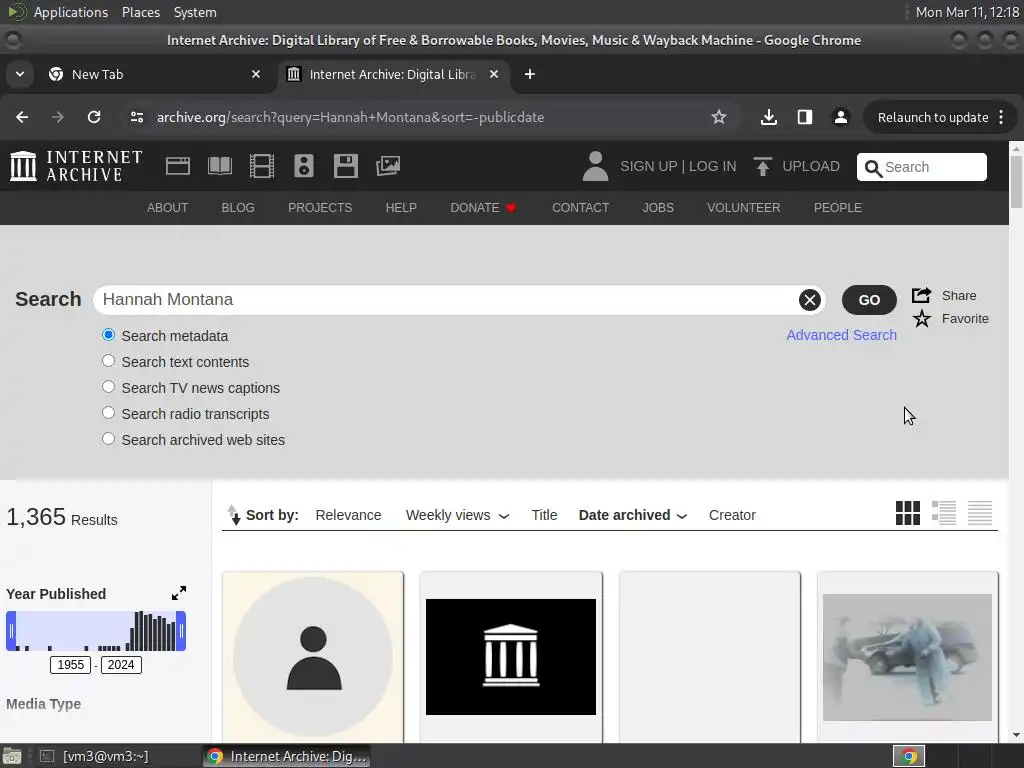This screenshot has height=768, width=1024.
Task: Click the LOG IN link
Action: [712, 167]
